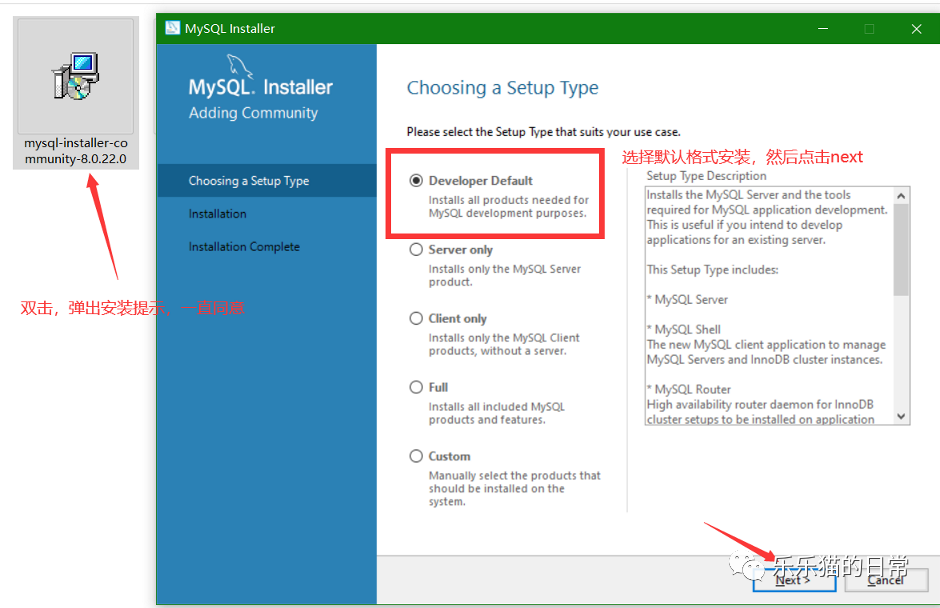Click the Setup Type Description scrollbar thumb
The height and width of the screenshot is (608, 940).
901,249
